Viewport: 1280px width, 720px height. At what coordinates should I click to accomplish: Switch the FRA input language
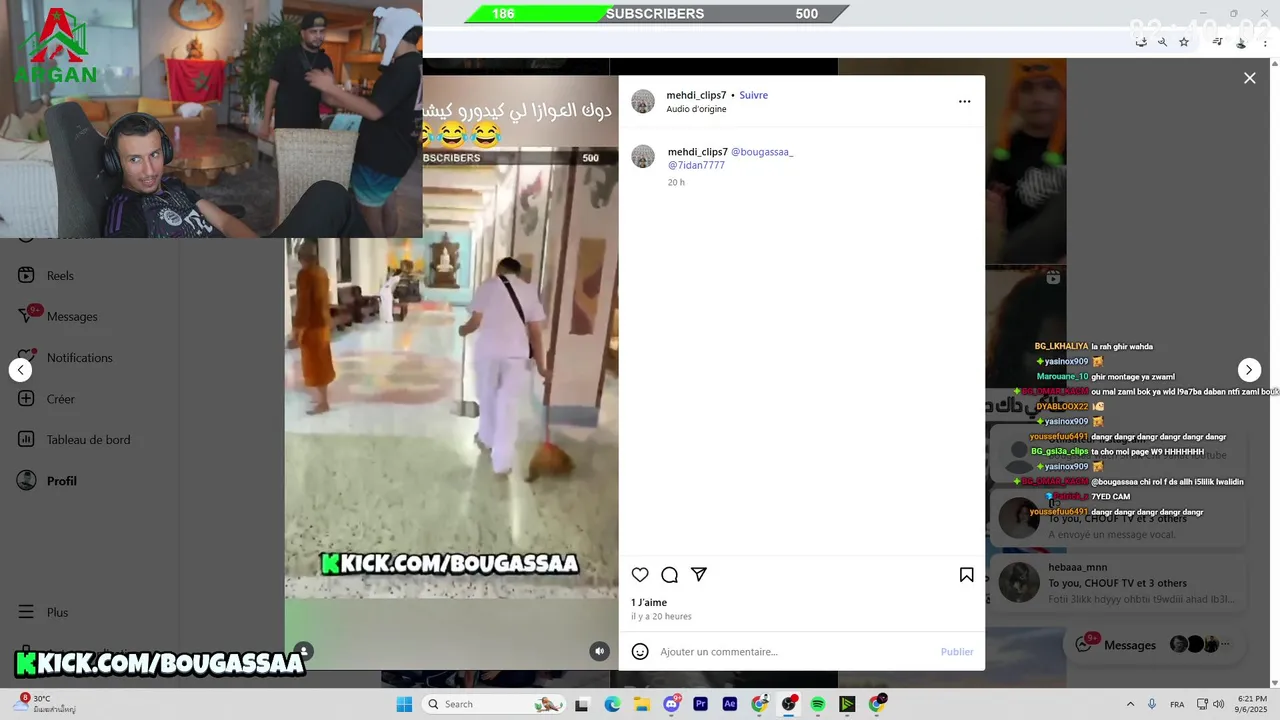click(x=1177, y=704)
